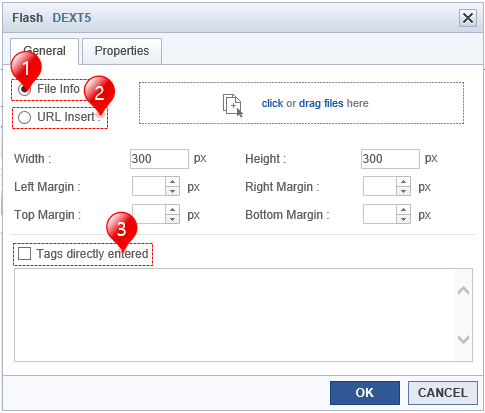Click the tag textarea scroll-down arrow
This screenshot has width=485, height=413.
pyautogui.click(x=464, y=339)
